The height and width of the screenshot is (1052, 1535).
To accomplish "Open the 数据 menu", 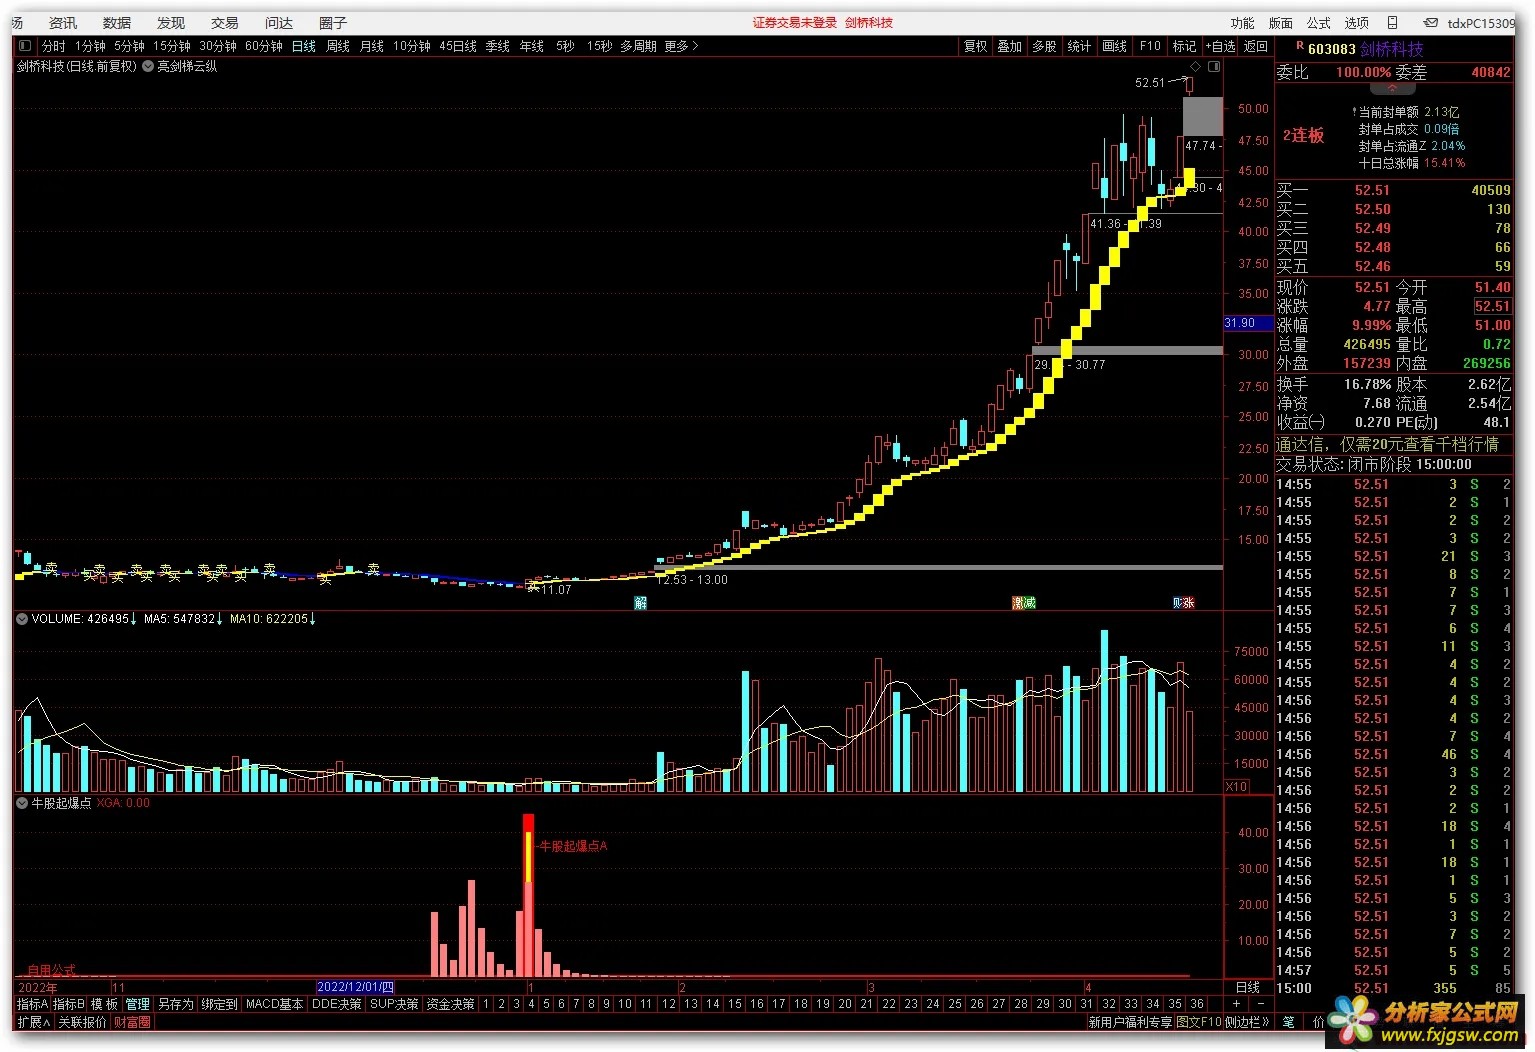I will click(117, 23).
